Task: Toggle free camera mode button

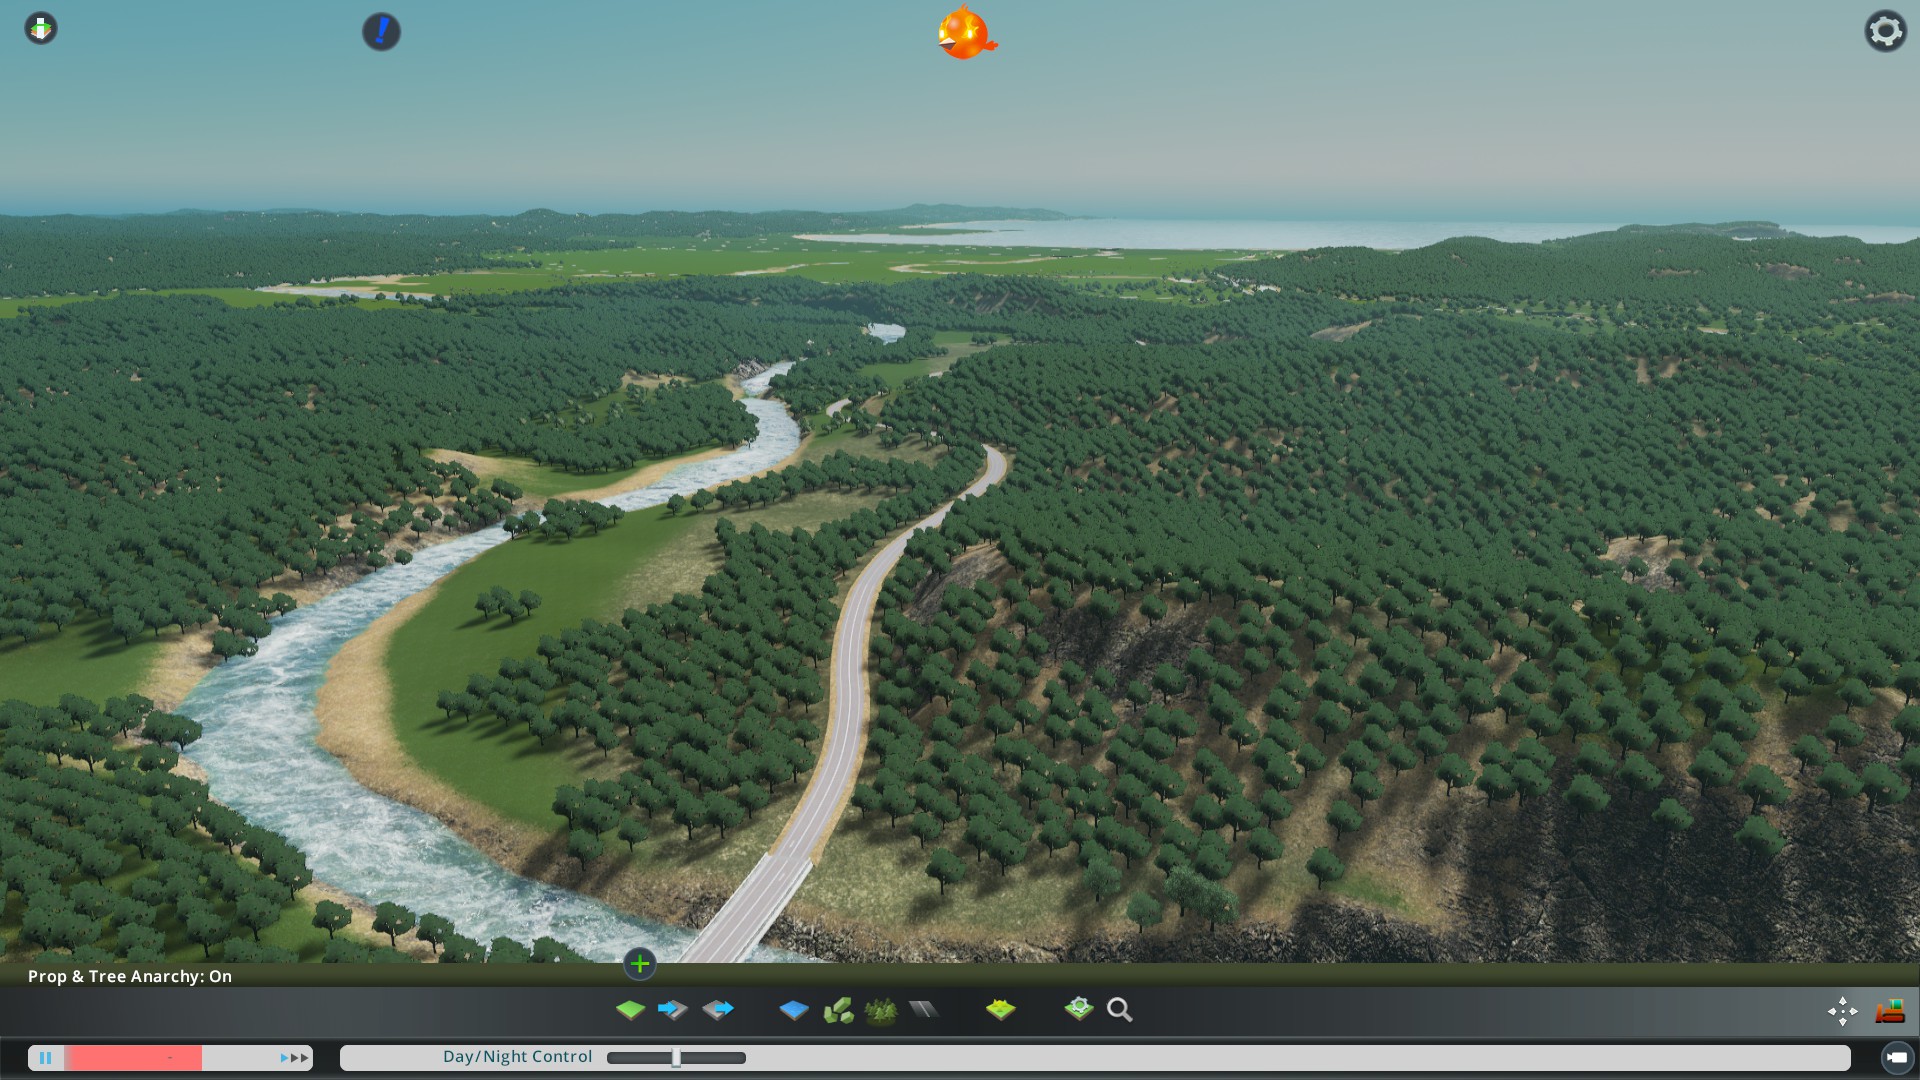Action: (1896, 1057)
